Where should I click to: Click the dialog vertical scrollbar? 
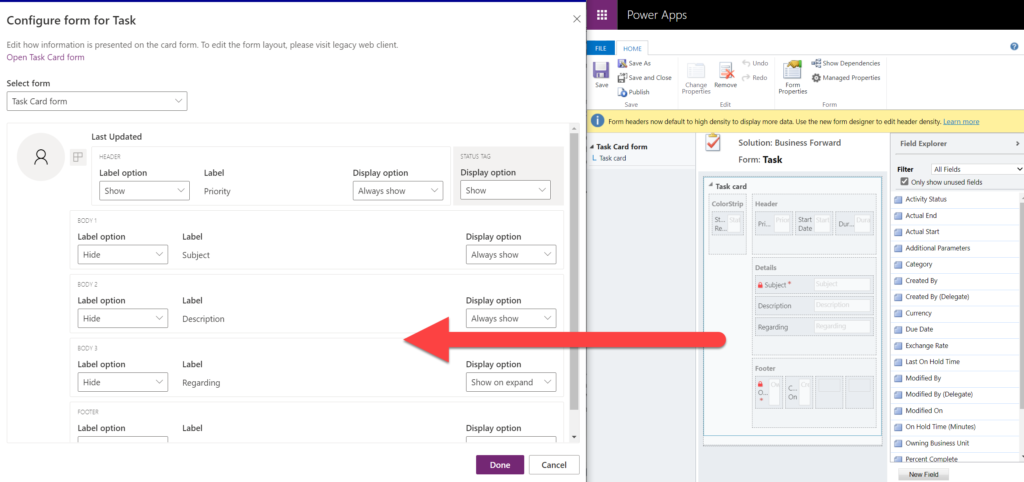pyautogui.click(x=574, y=271)
